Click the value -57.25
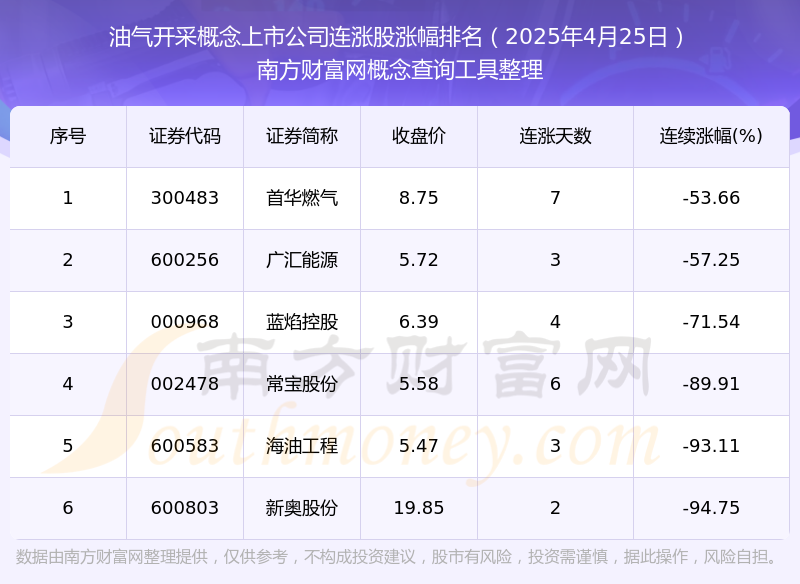Image resolution: width=800 pixels, height=584 pixels. point(711,260)
